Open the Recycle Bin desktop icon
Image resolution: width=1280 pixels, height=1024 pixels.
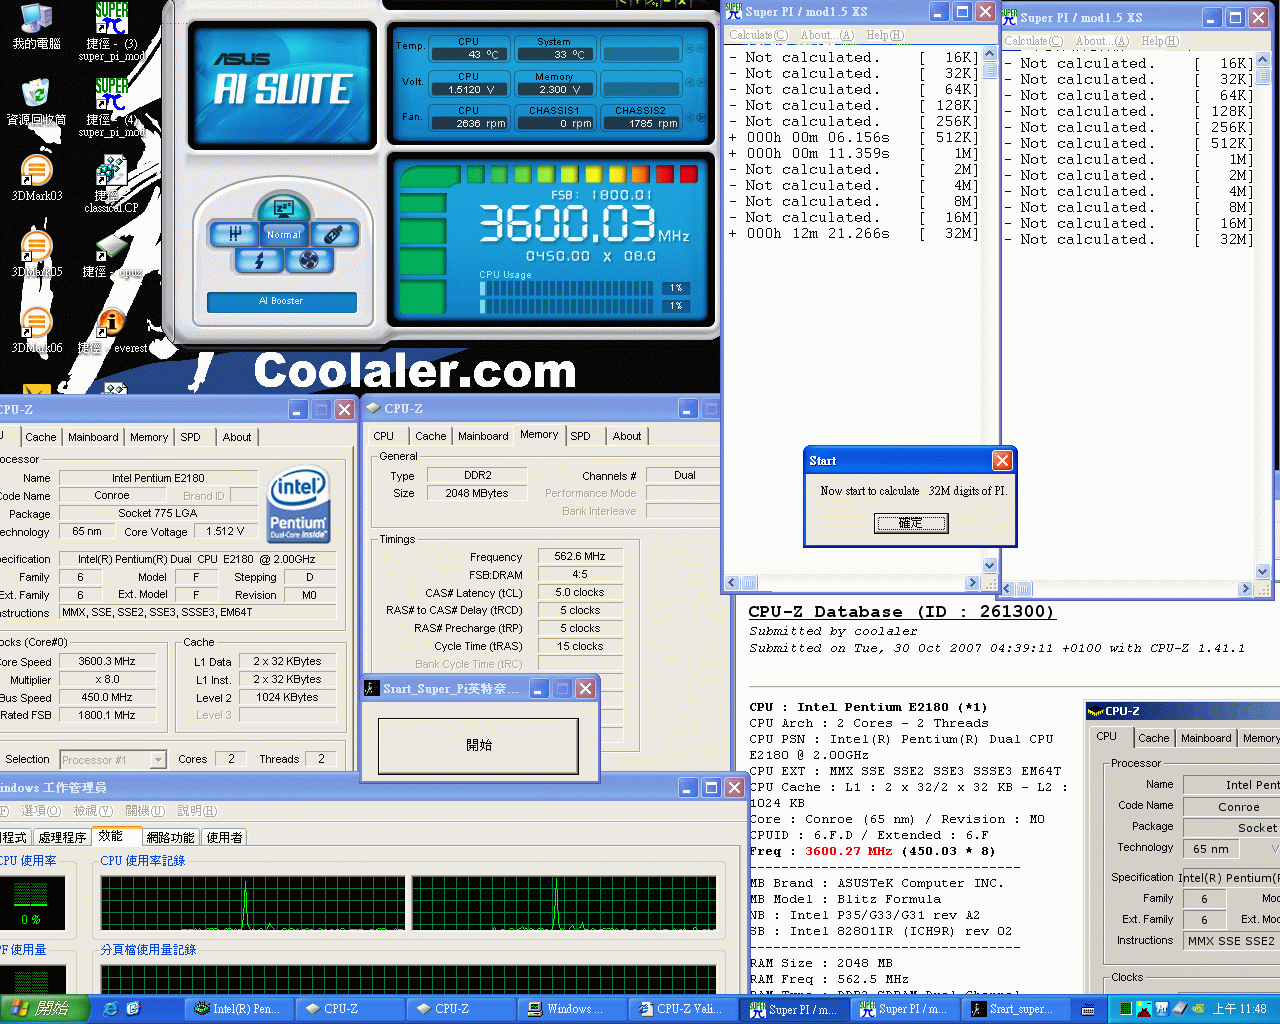point(36,101)
